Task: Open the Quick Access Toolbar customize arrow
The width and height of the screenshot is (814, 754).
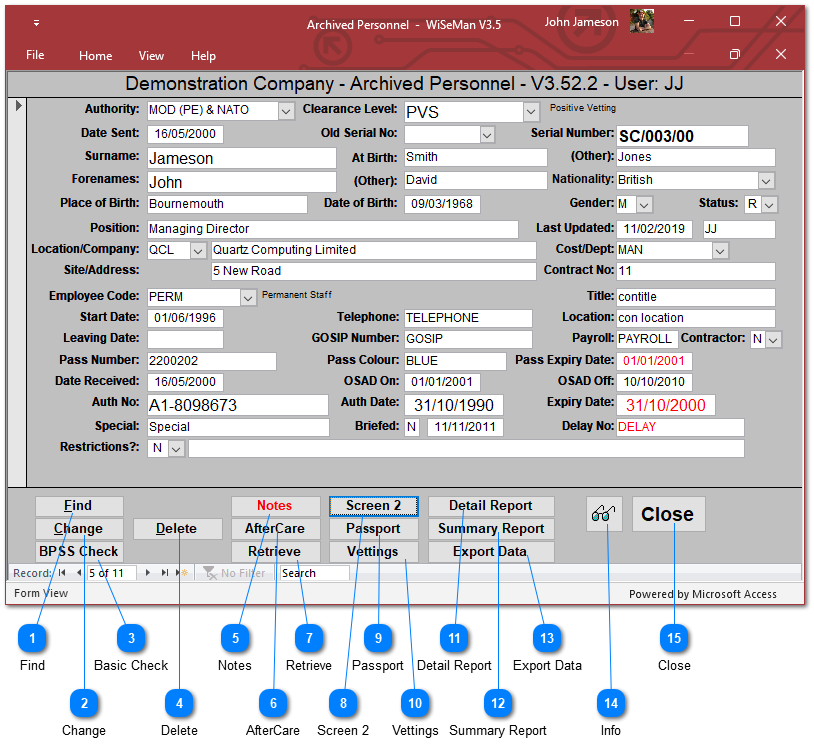Action: point(37,22)
